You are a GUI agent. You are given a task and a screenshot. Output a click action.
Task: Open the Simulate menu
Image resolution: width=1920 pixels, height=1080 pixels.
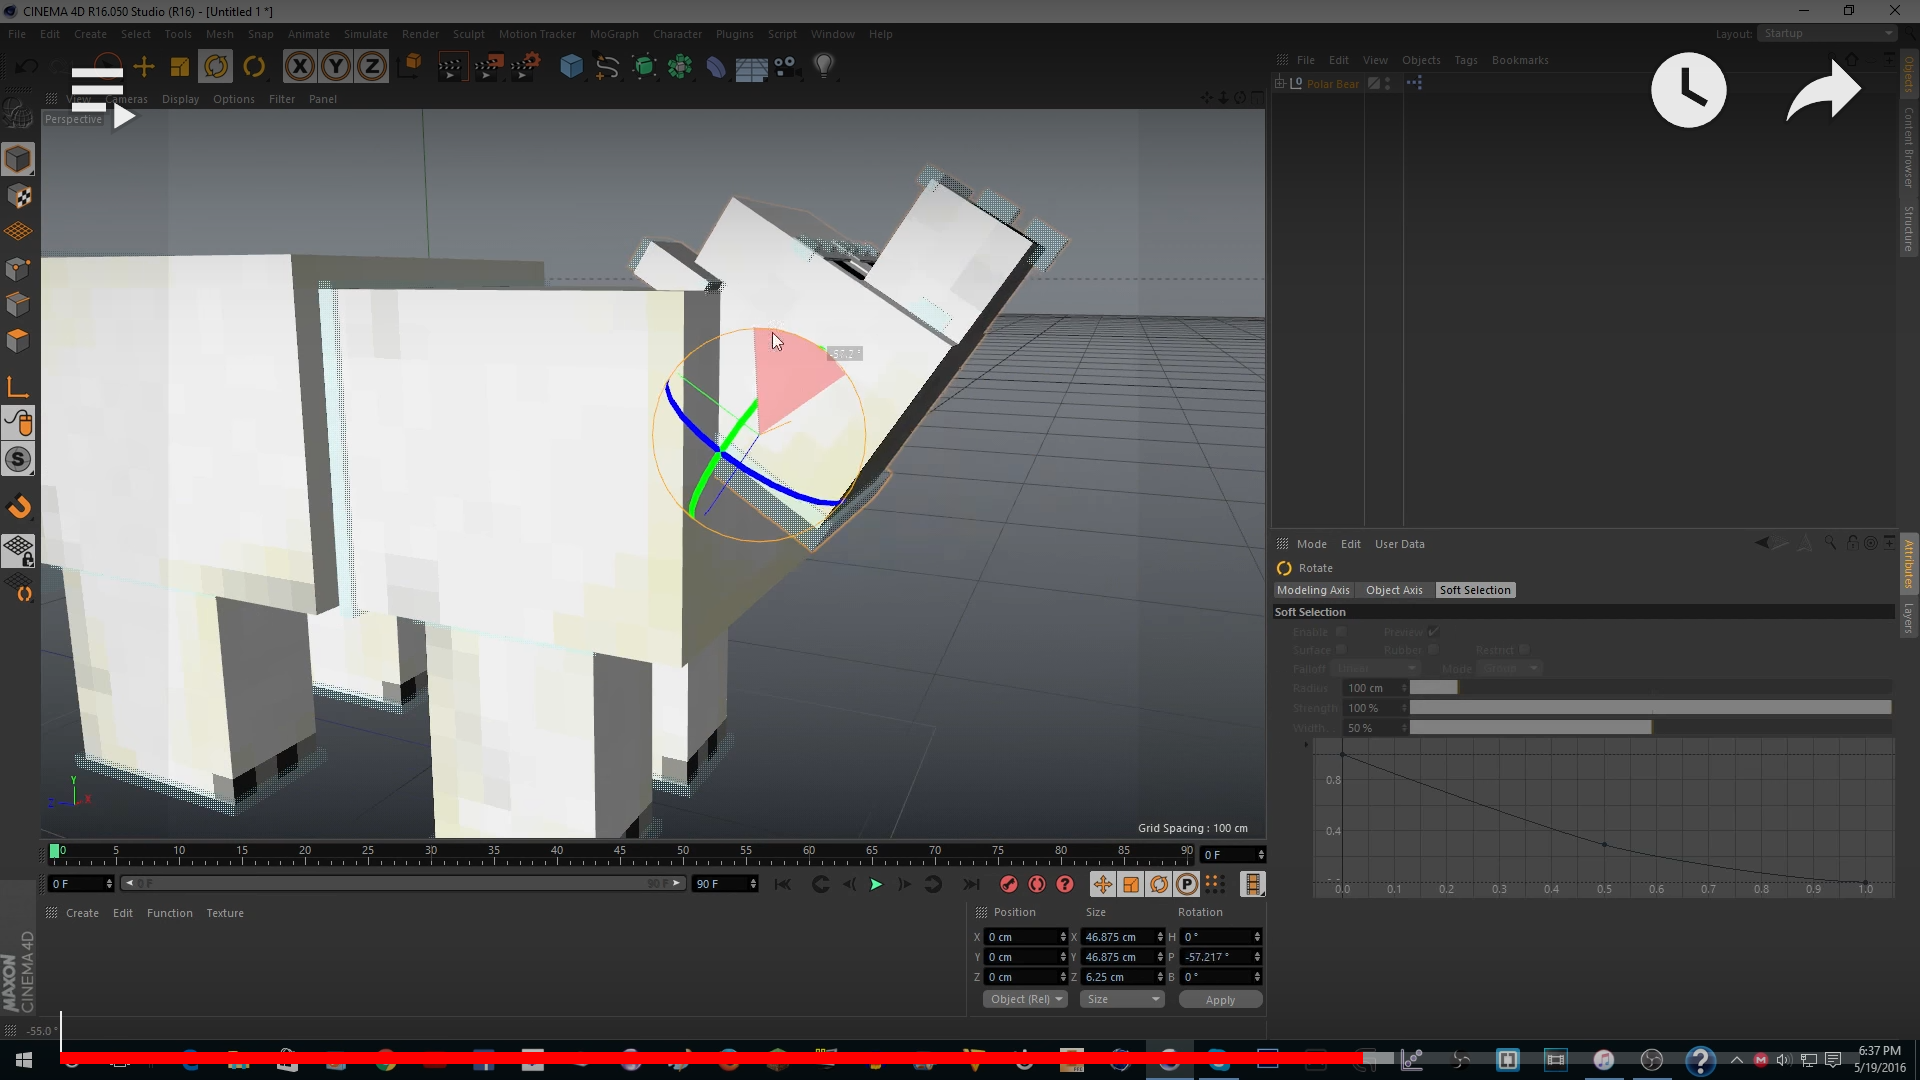click(x=365, y=34)
